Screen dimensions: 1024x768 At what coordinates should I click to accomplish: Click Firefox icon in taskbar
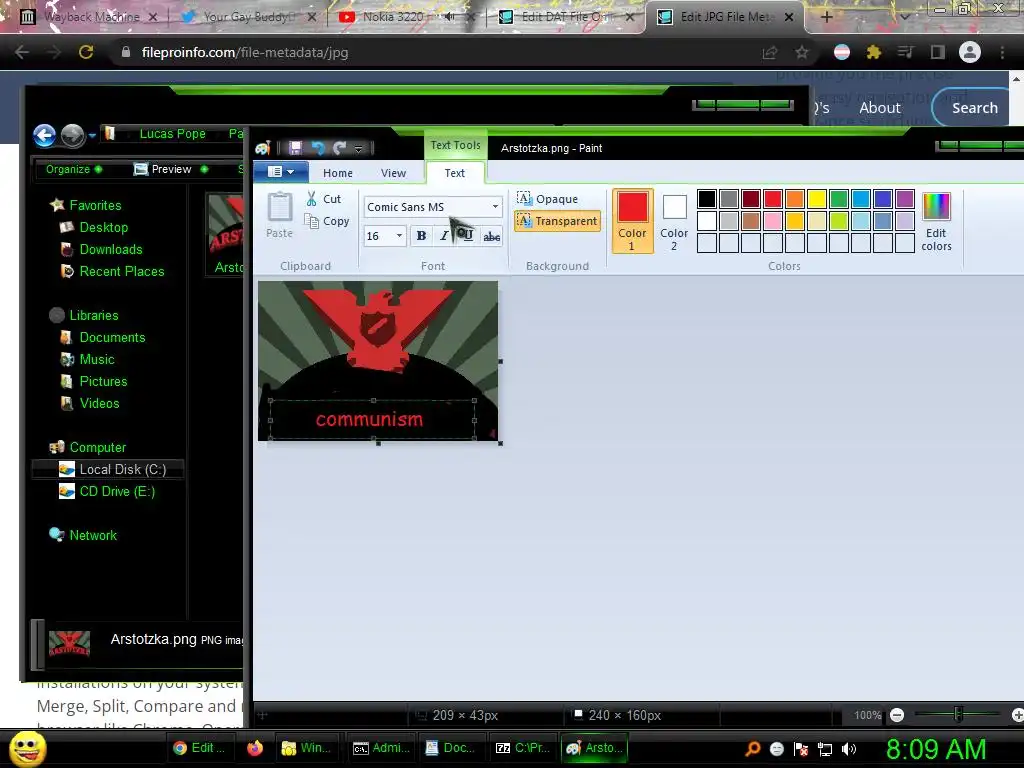click(x=255, y=748)
